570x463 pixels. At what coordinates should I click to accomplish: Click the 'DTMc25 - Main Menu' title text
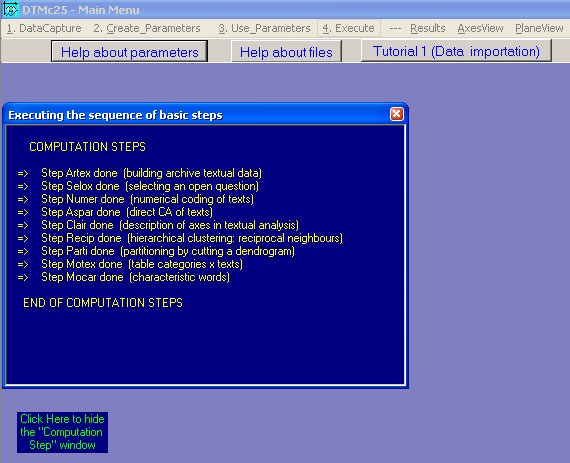coord(80,10)
